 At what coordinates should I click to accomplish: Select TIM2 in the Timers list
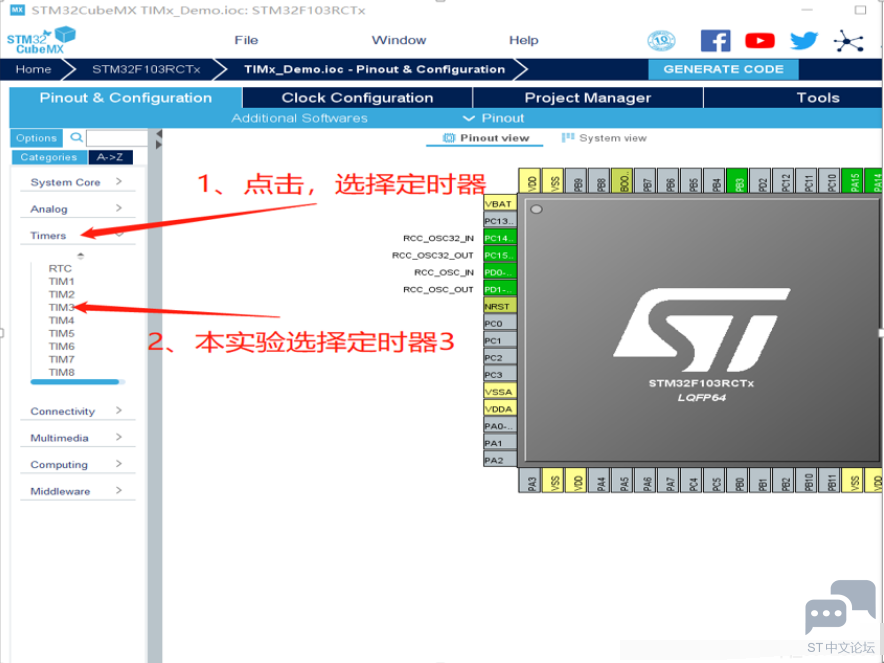pos(61,294)
